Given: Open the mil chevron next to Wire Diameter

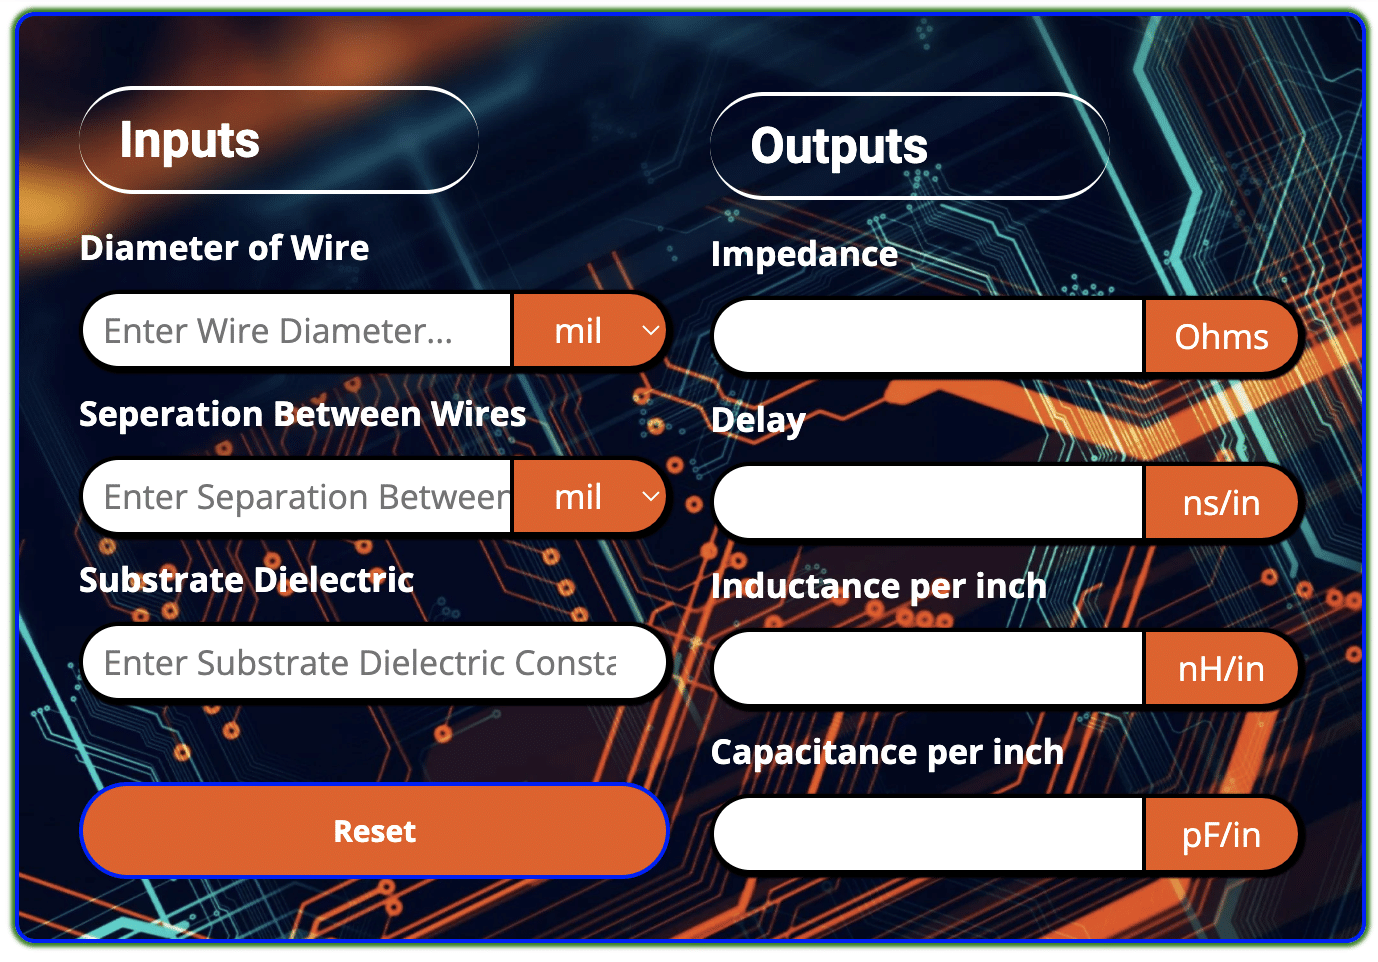Looking at the screenshot, I should pos(650,330).
